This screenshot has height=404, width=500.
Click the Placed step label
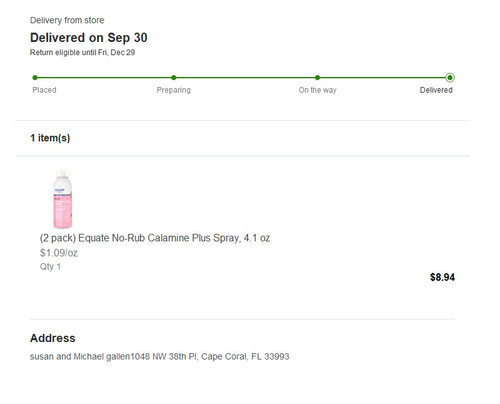[x=44, y=90]
